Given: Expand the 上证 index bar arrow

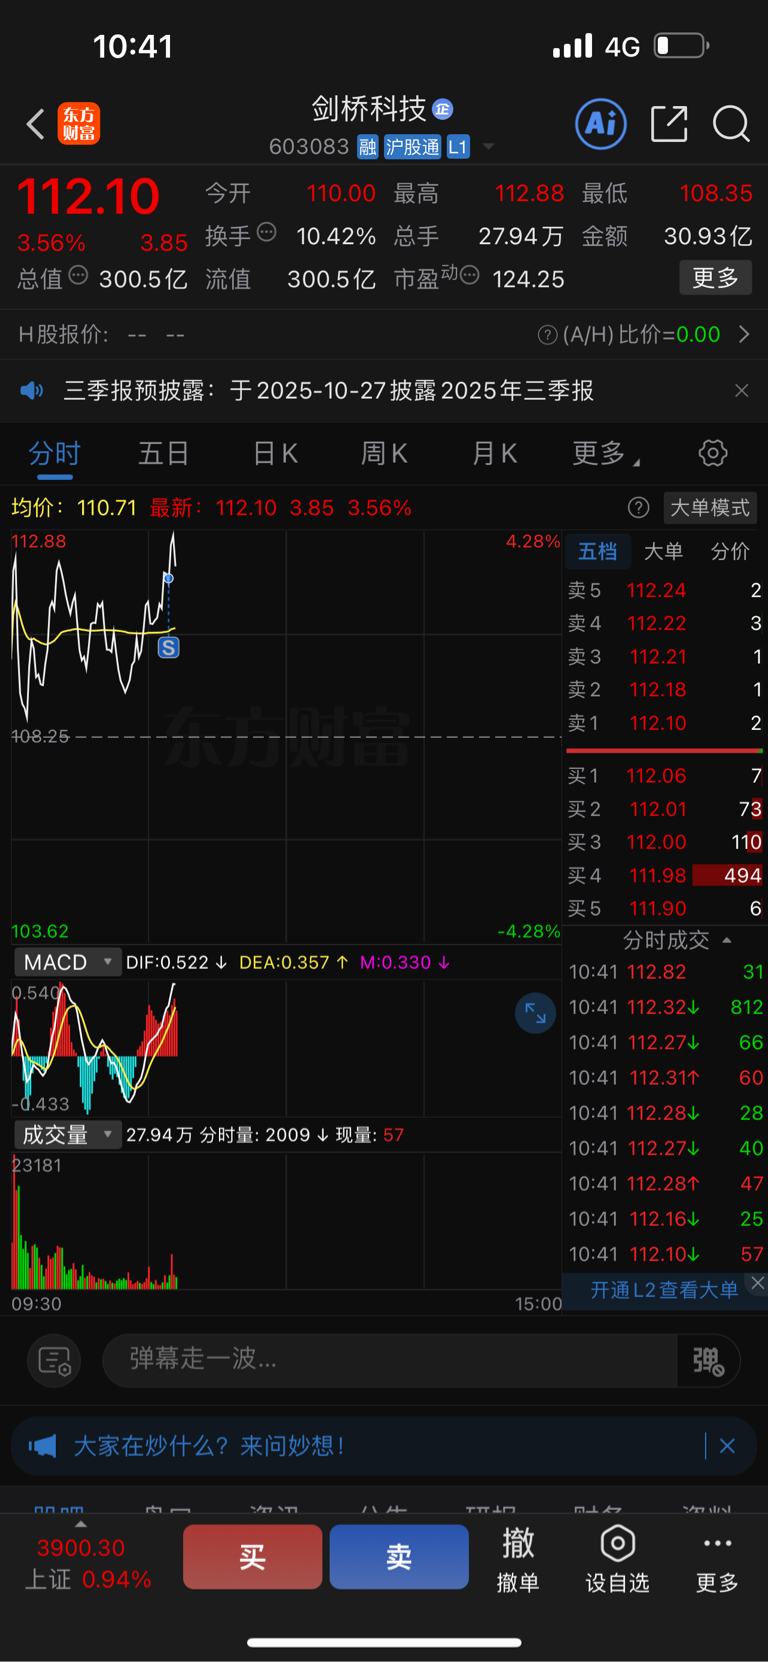Looking at the screenshot, I should coord(81,1525).
